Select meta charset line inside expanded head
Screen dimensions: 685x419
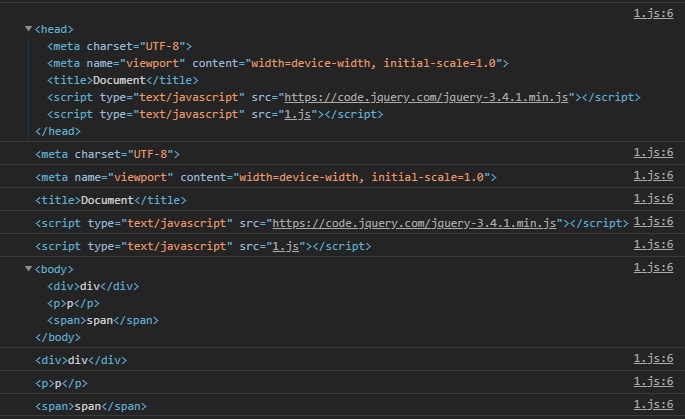(x=120, y=46)
